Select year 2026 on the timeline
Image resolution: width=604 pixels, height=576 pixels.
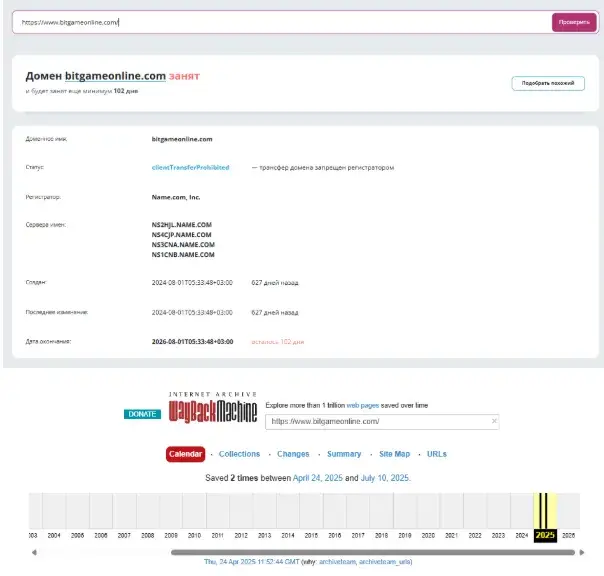(x=569, y=535)
